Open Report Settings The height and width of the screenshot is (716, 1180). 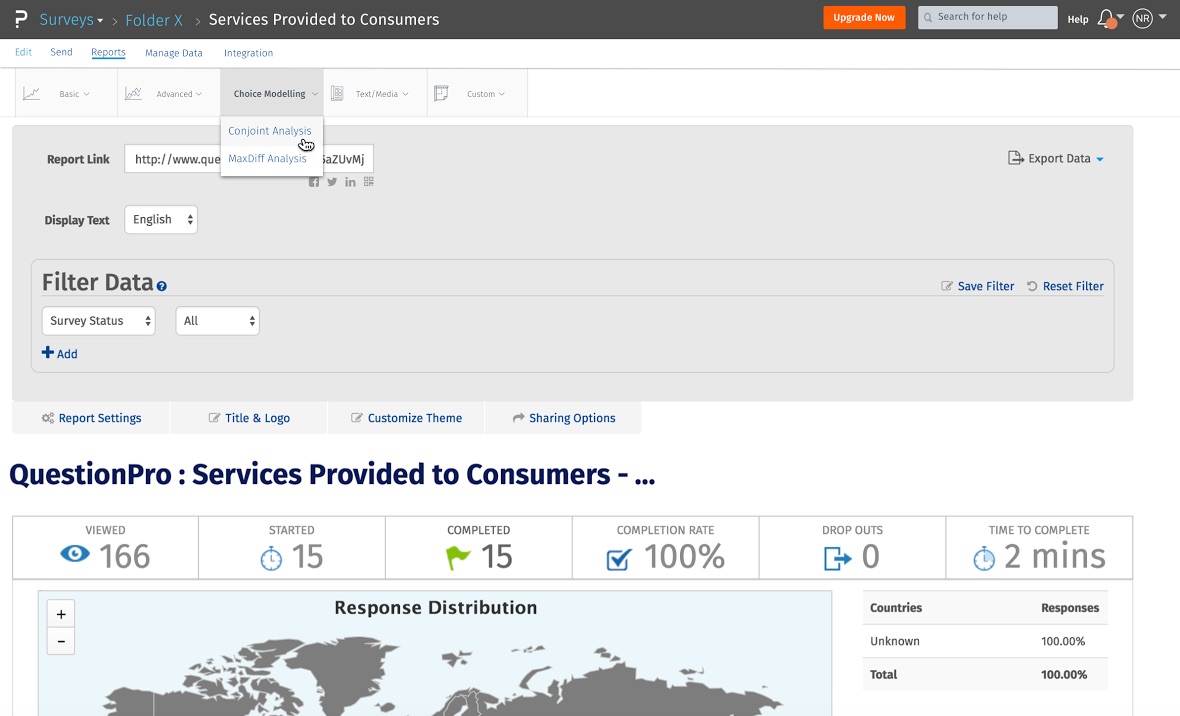[91, 418]
